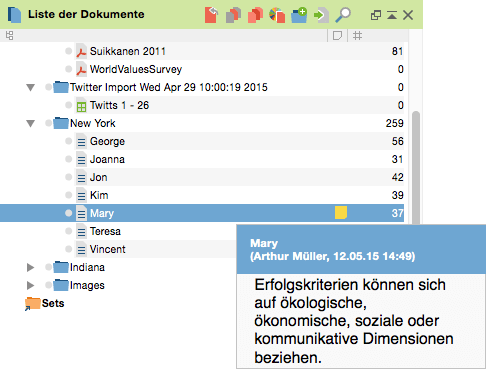Open the yellow memo note on Mary

tap(341, 213)
